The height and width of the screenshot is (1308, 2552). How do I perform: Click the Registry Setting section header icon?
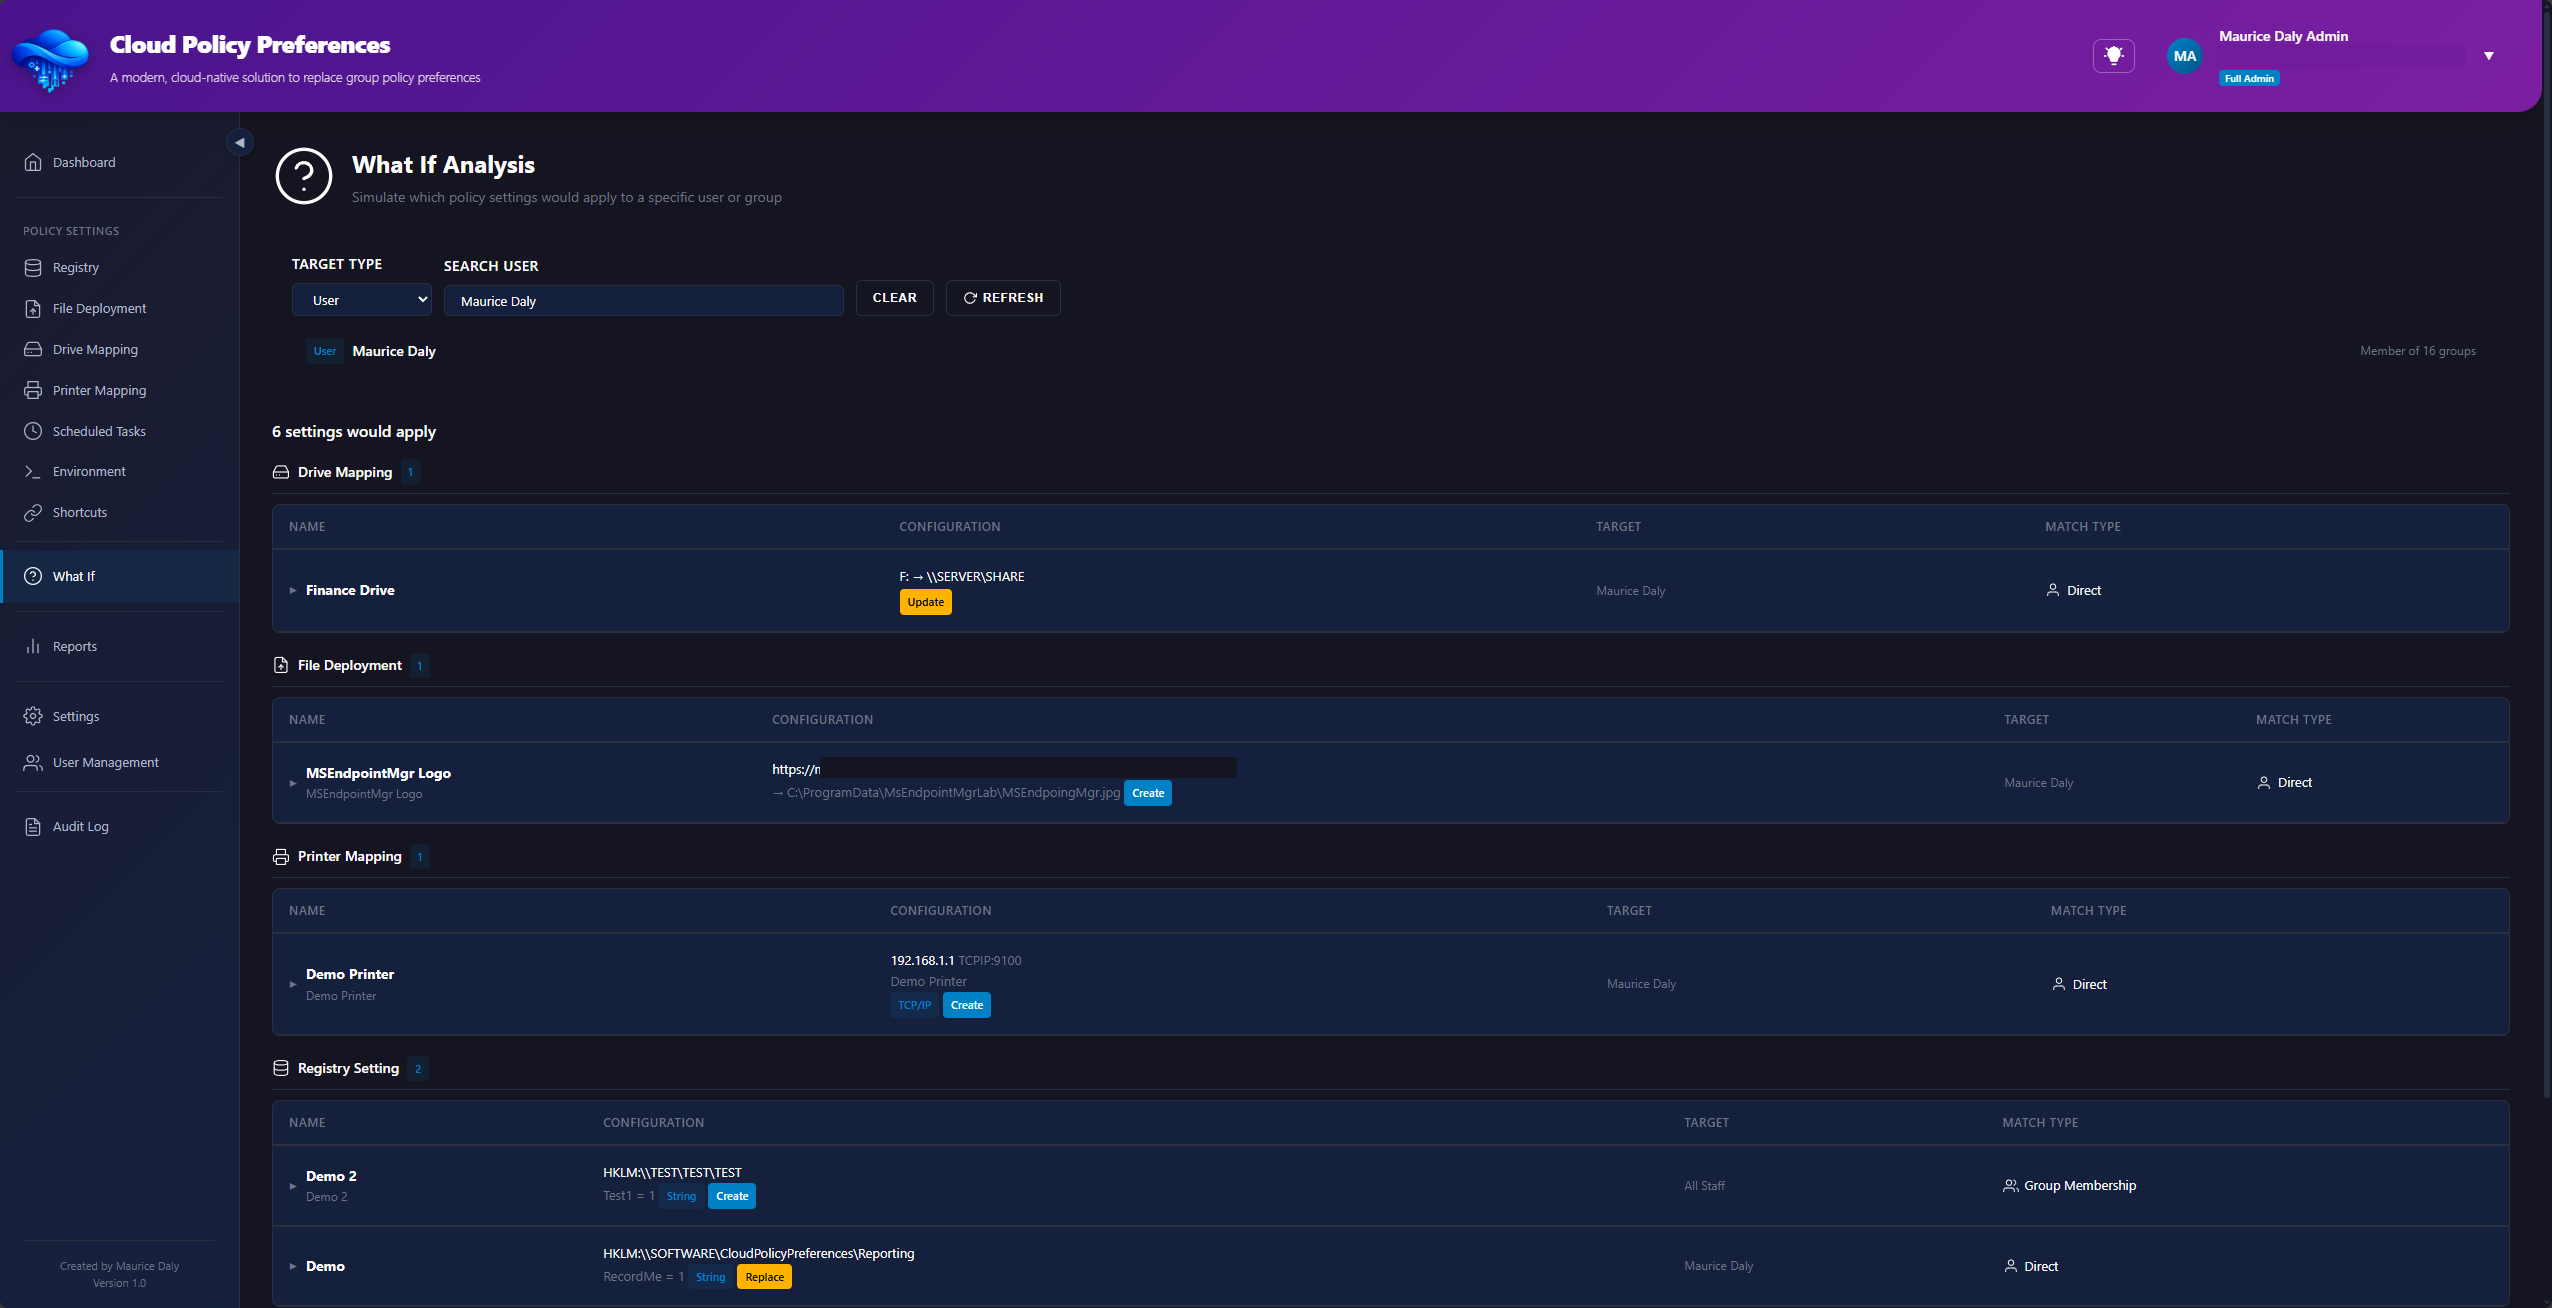coord(281,1068)
